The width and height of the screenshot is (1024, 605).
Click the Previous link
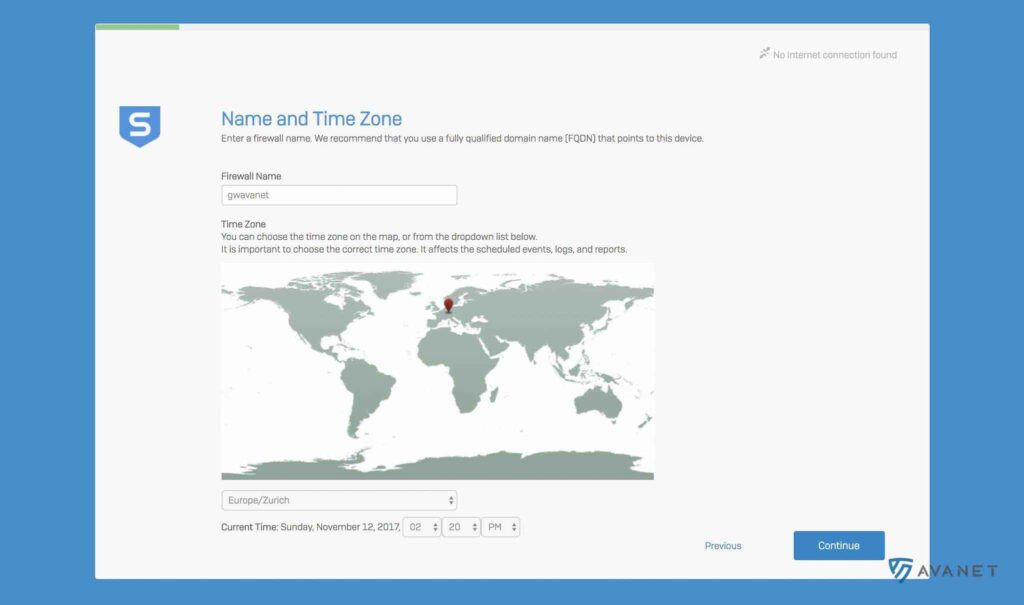(723, 546)
